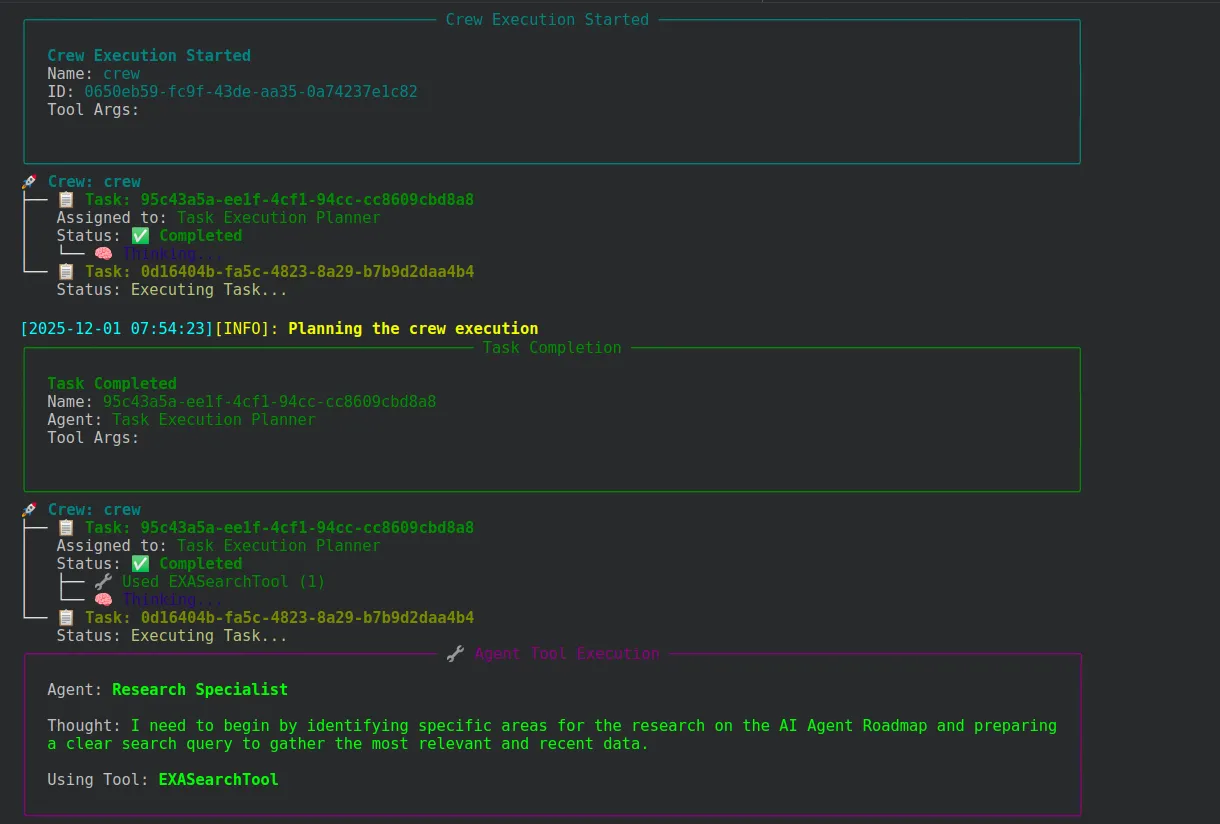Click the rocket icon in the upper Crew tree
The image size is (1220, 824).
tap(30, 182)
